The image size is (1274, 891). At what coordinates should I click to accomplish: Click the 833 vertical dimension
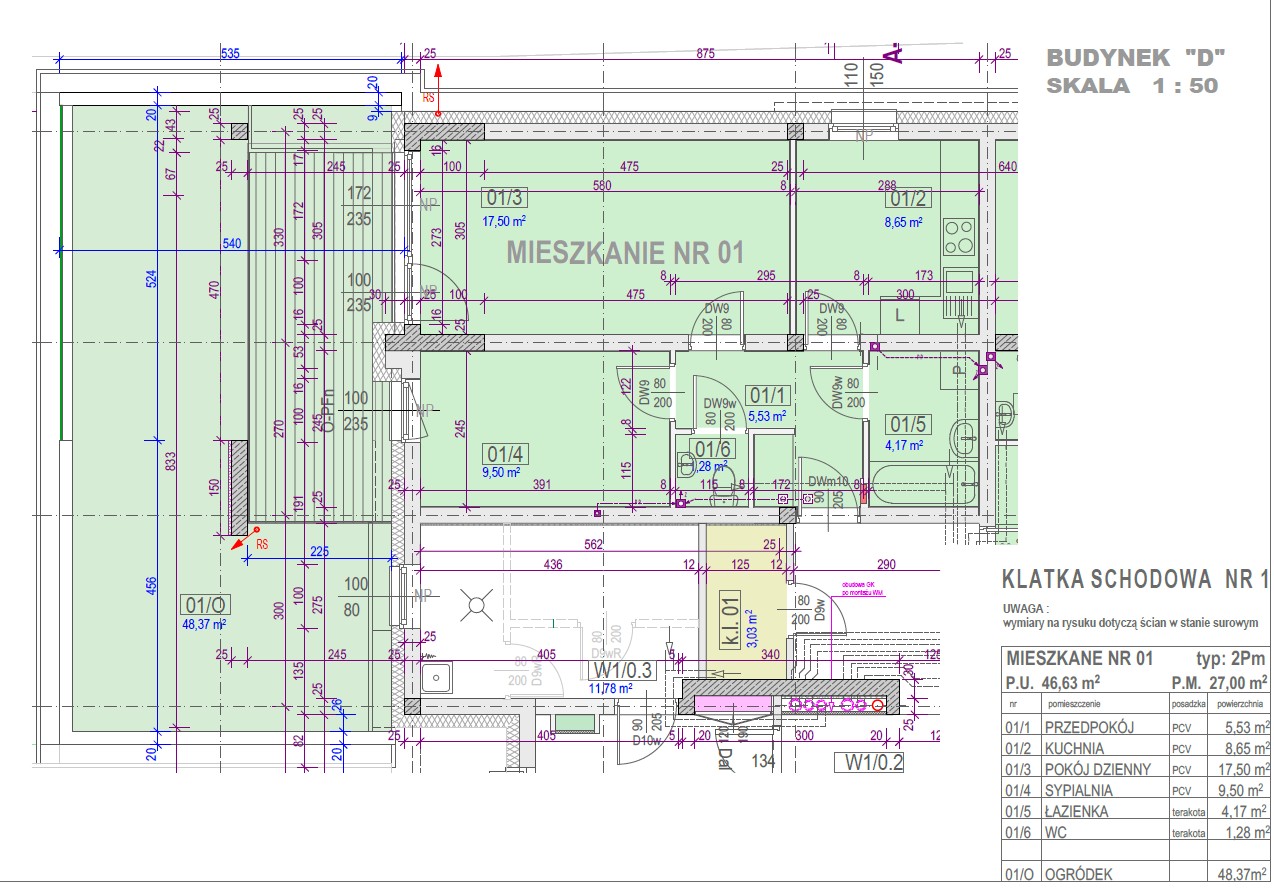pyautogui.click(x=170, y=462)
